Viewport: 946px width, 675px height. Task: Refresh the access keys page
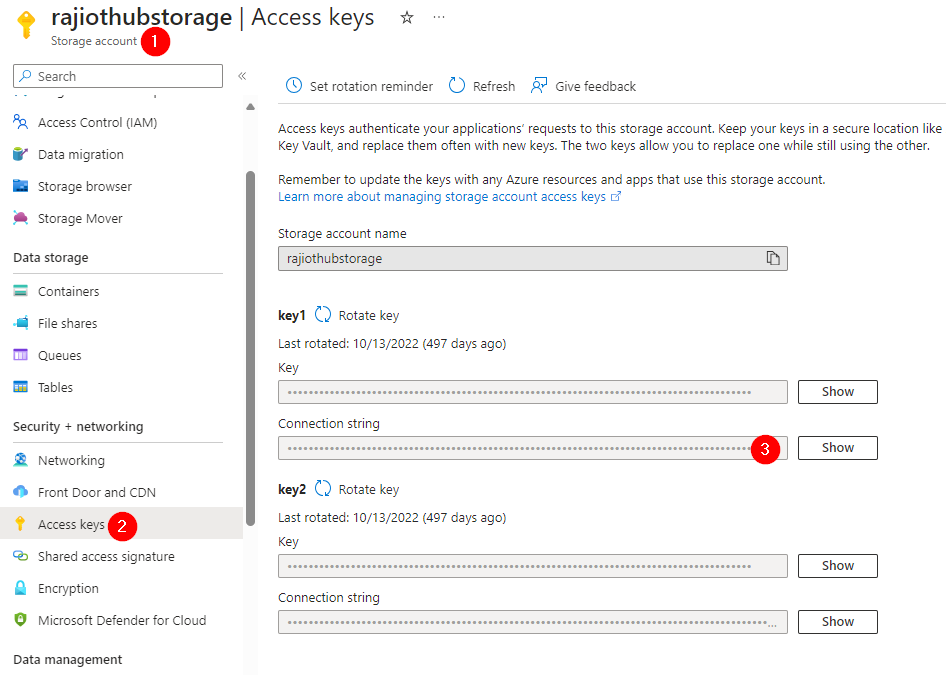point(481,86)
